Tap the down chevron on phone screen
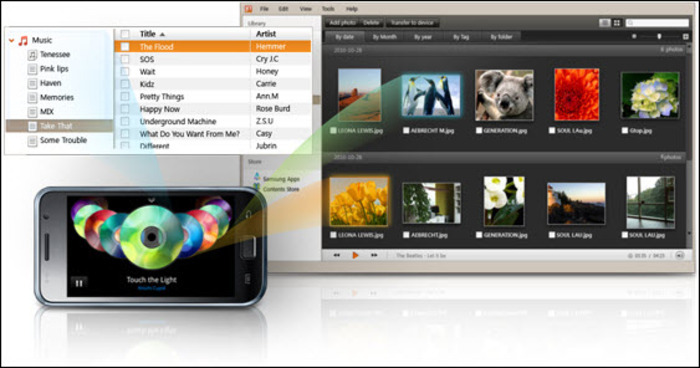 (x=152, y=200)
